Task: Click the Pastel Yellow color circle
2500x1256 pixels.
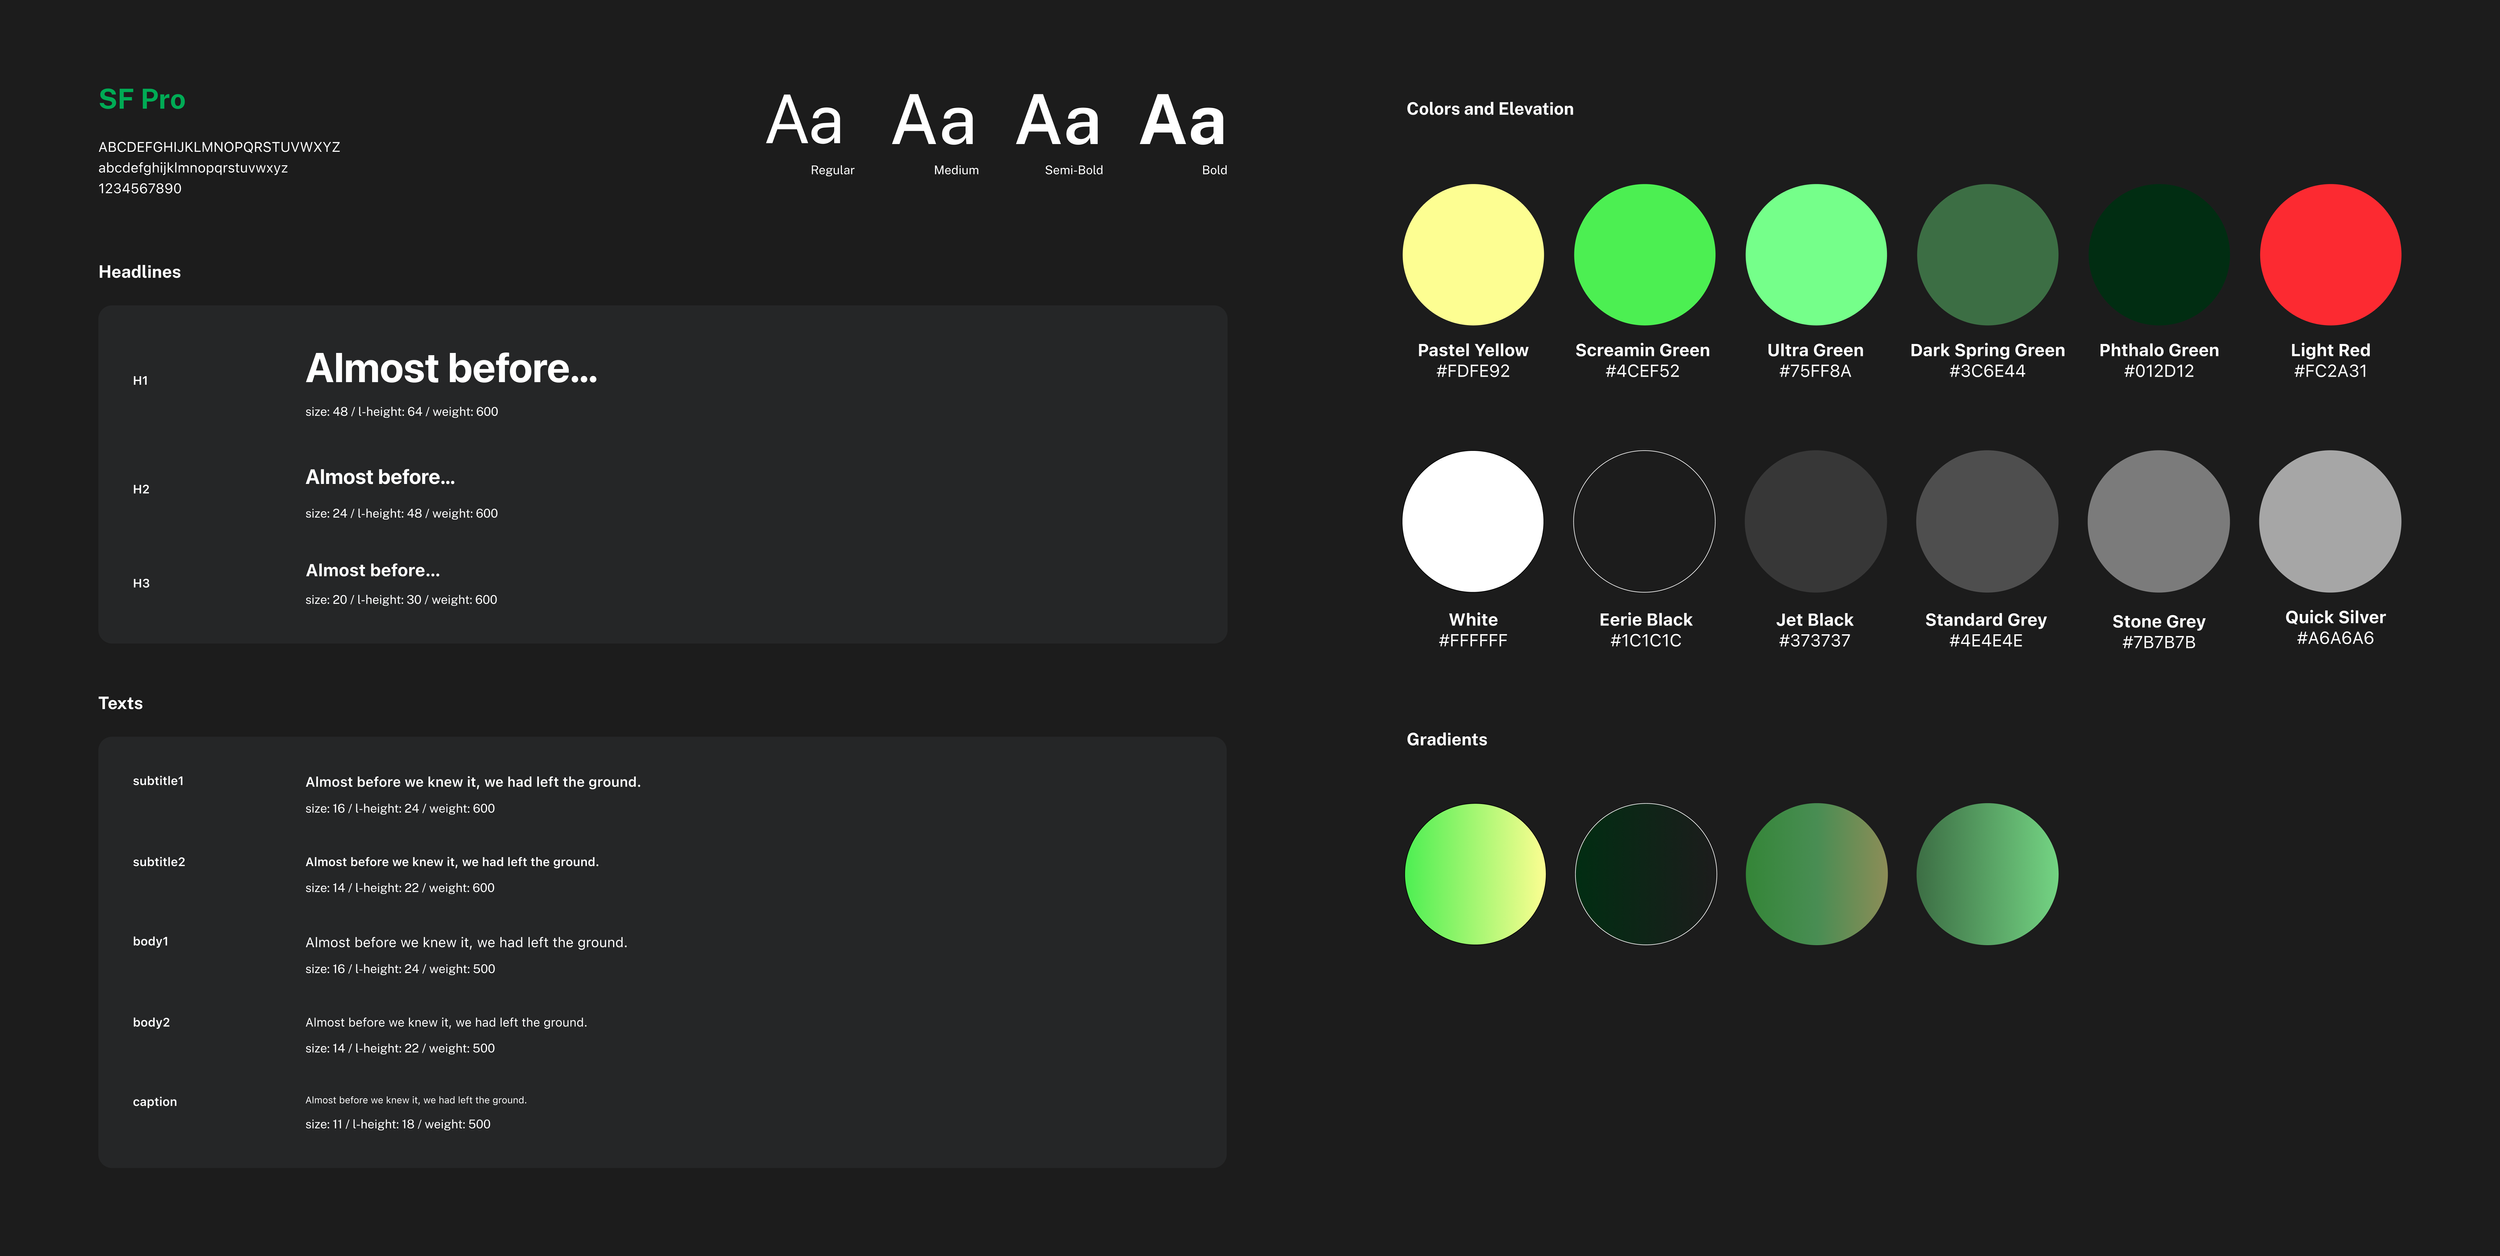Action: pyautogui.click(x=1472, y=254)
